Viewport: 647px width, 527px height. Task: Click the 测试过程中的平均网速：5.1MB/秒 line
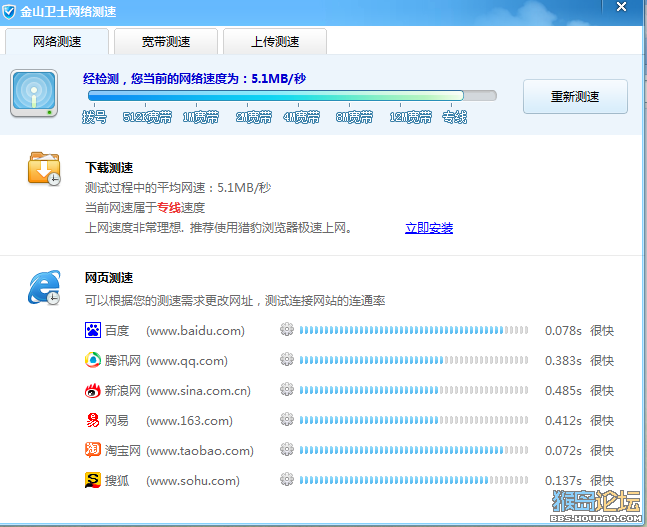pyautogui.click(x=178, y=188)
